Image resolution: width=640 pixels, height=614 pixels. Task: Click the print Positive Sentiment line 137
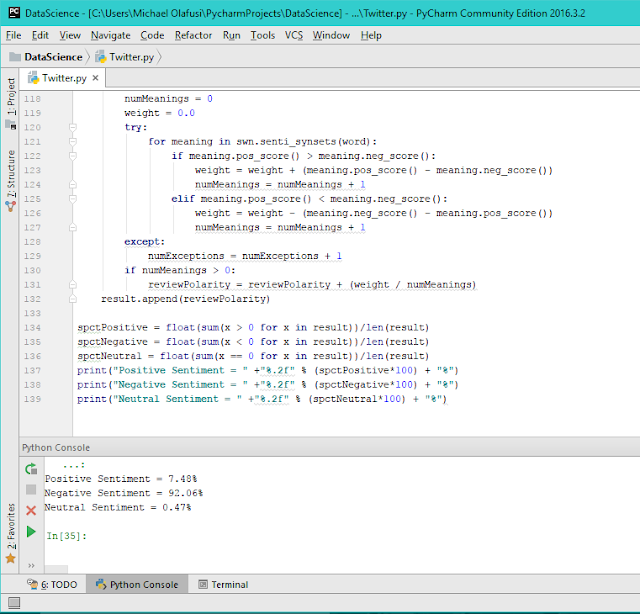(x=268, y=370)
